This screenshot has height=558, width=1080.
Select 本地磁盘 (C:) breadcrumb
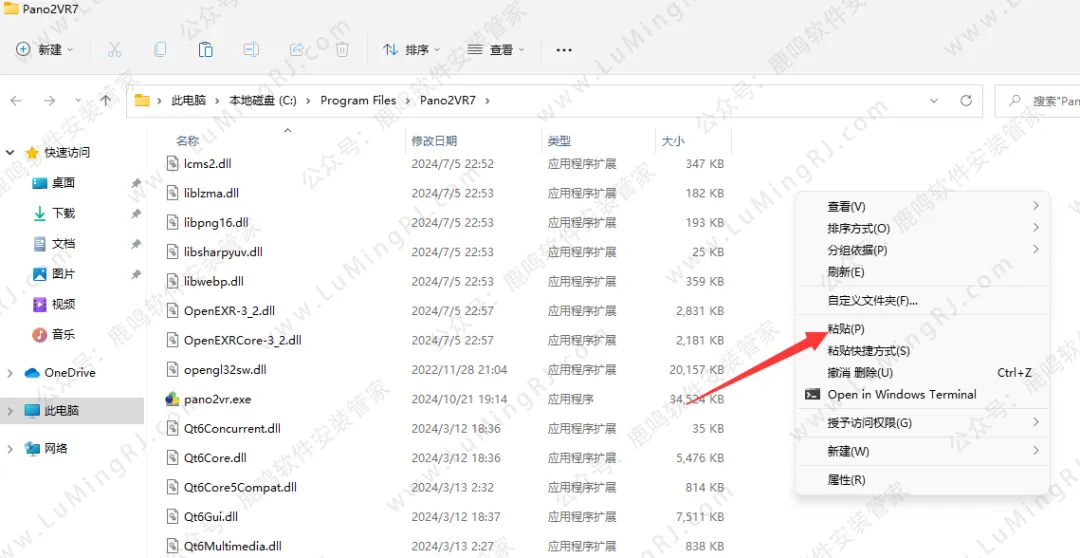click(x=263, y=101)
